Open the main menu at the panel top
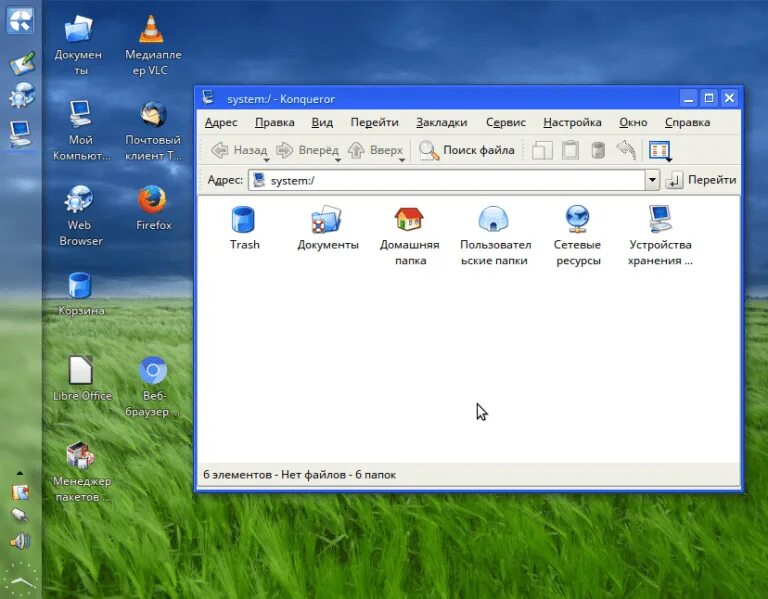Screen dimensions: 768x599 [20, 20]
